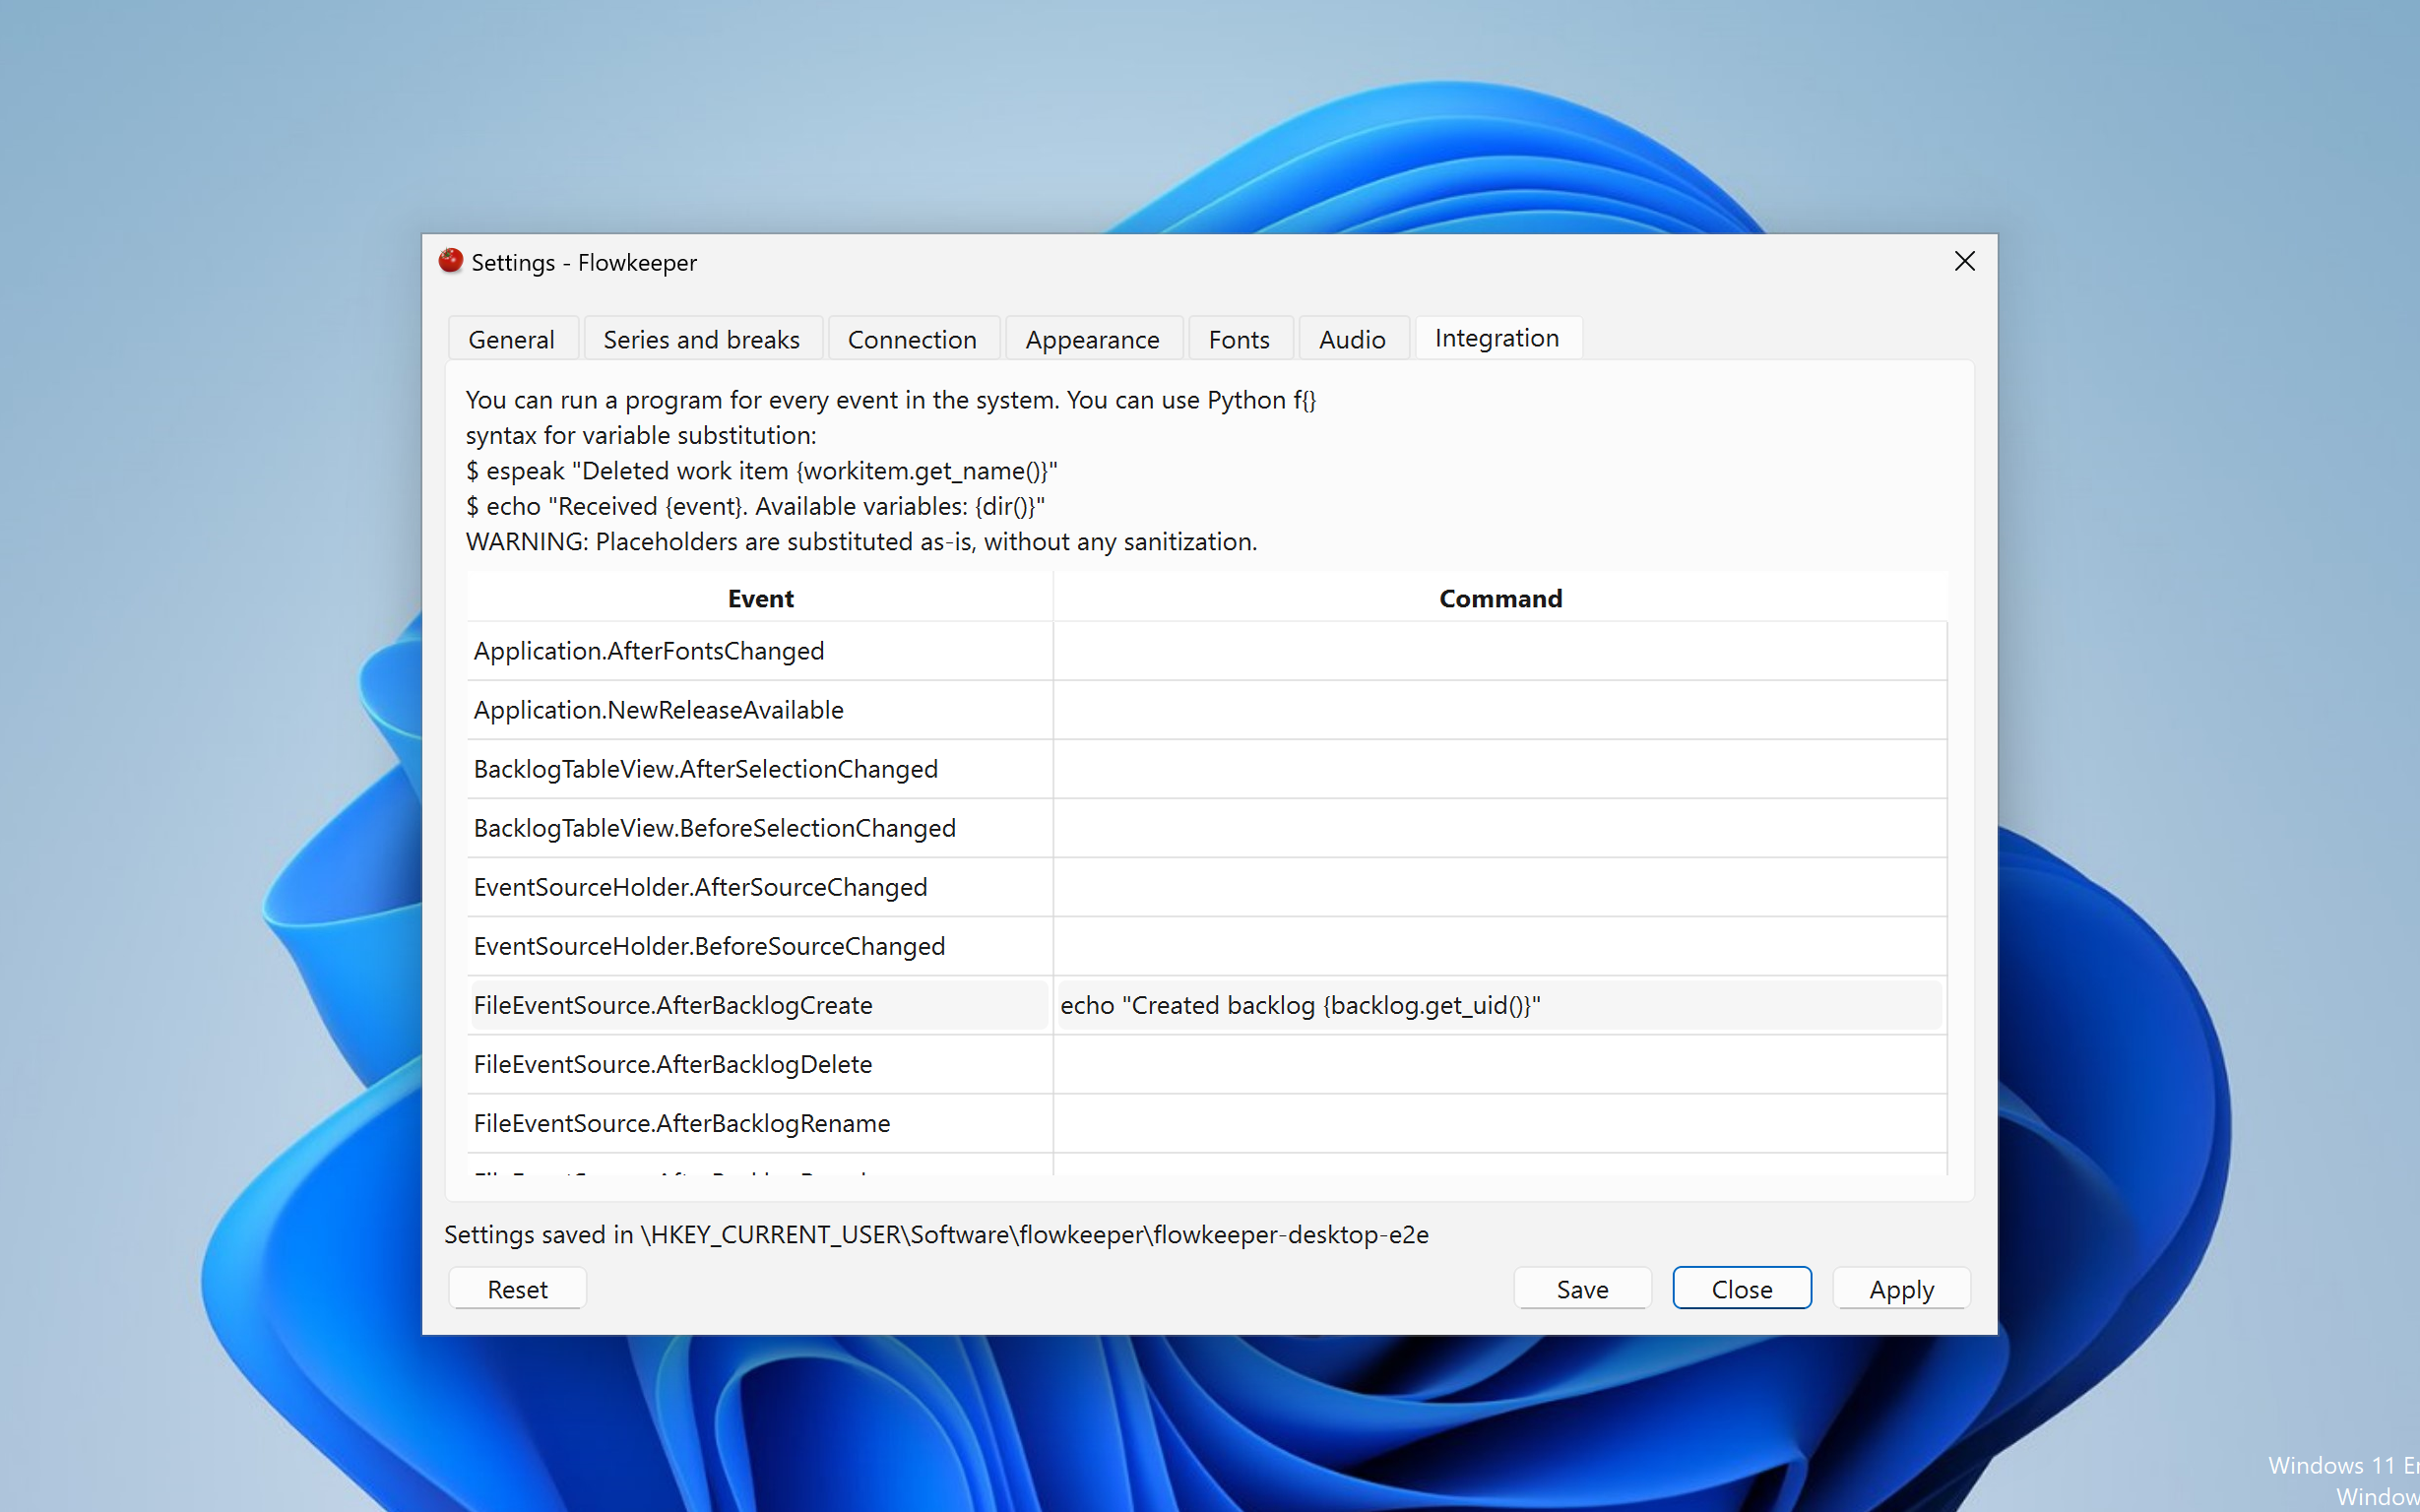Edit the echo "Created backlog" command cell
This screenshot has height=1512, width=2420.
point(1500,1005)
